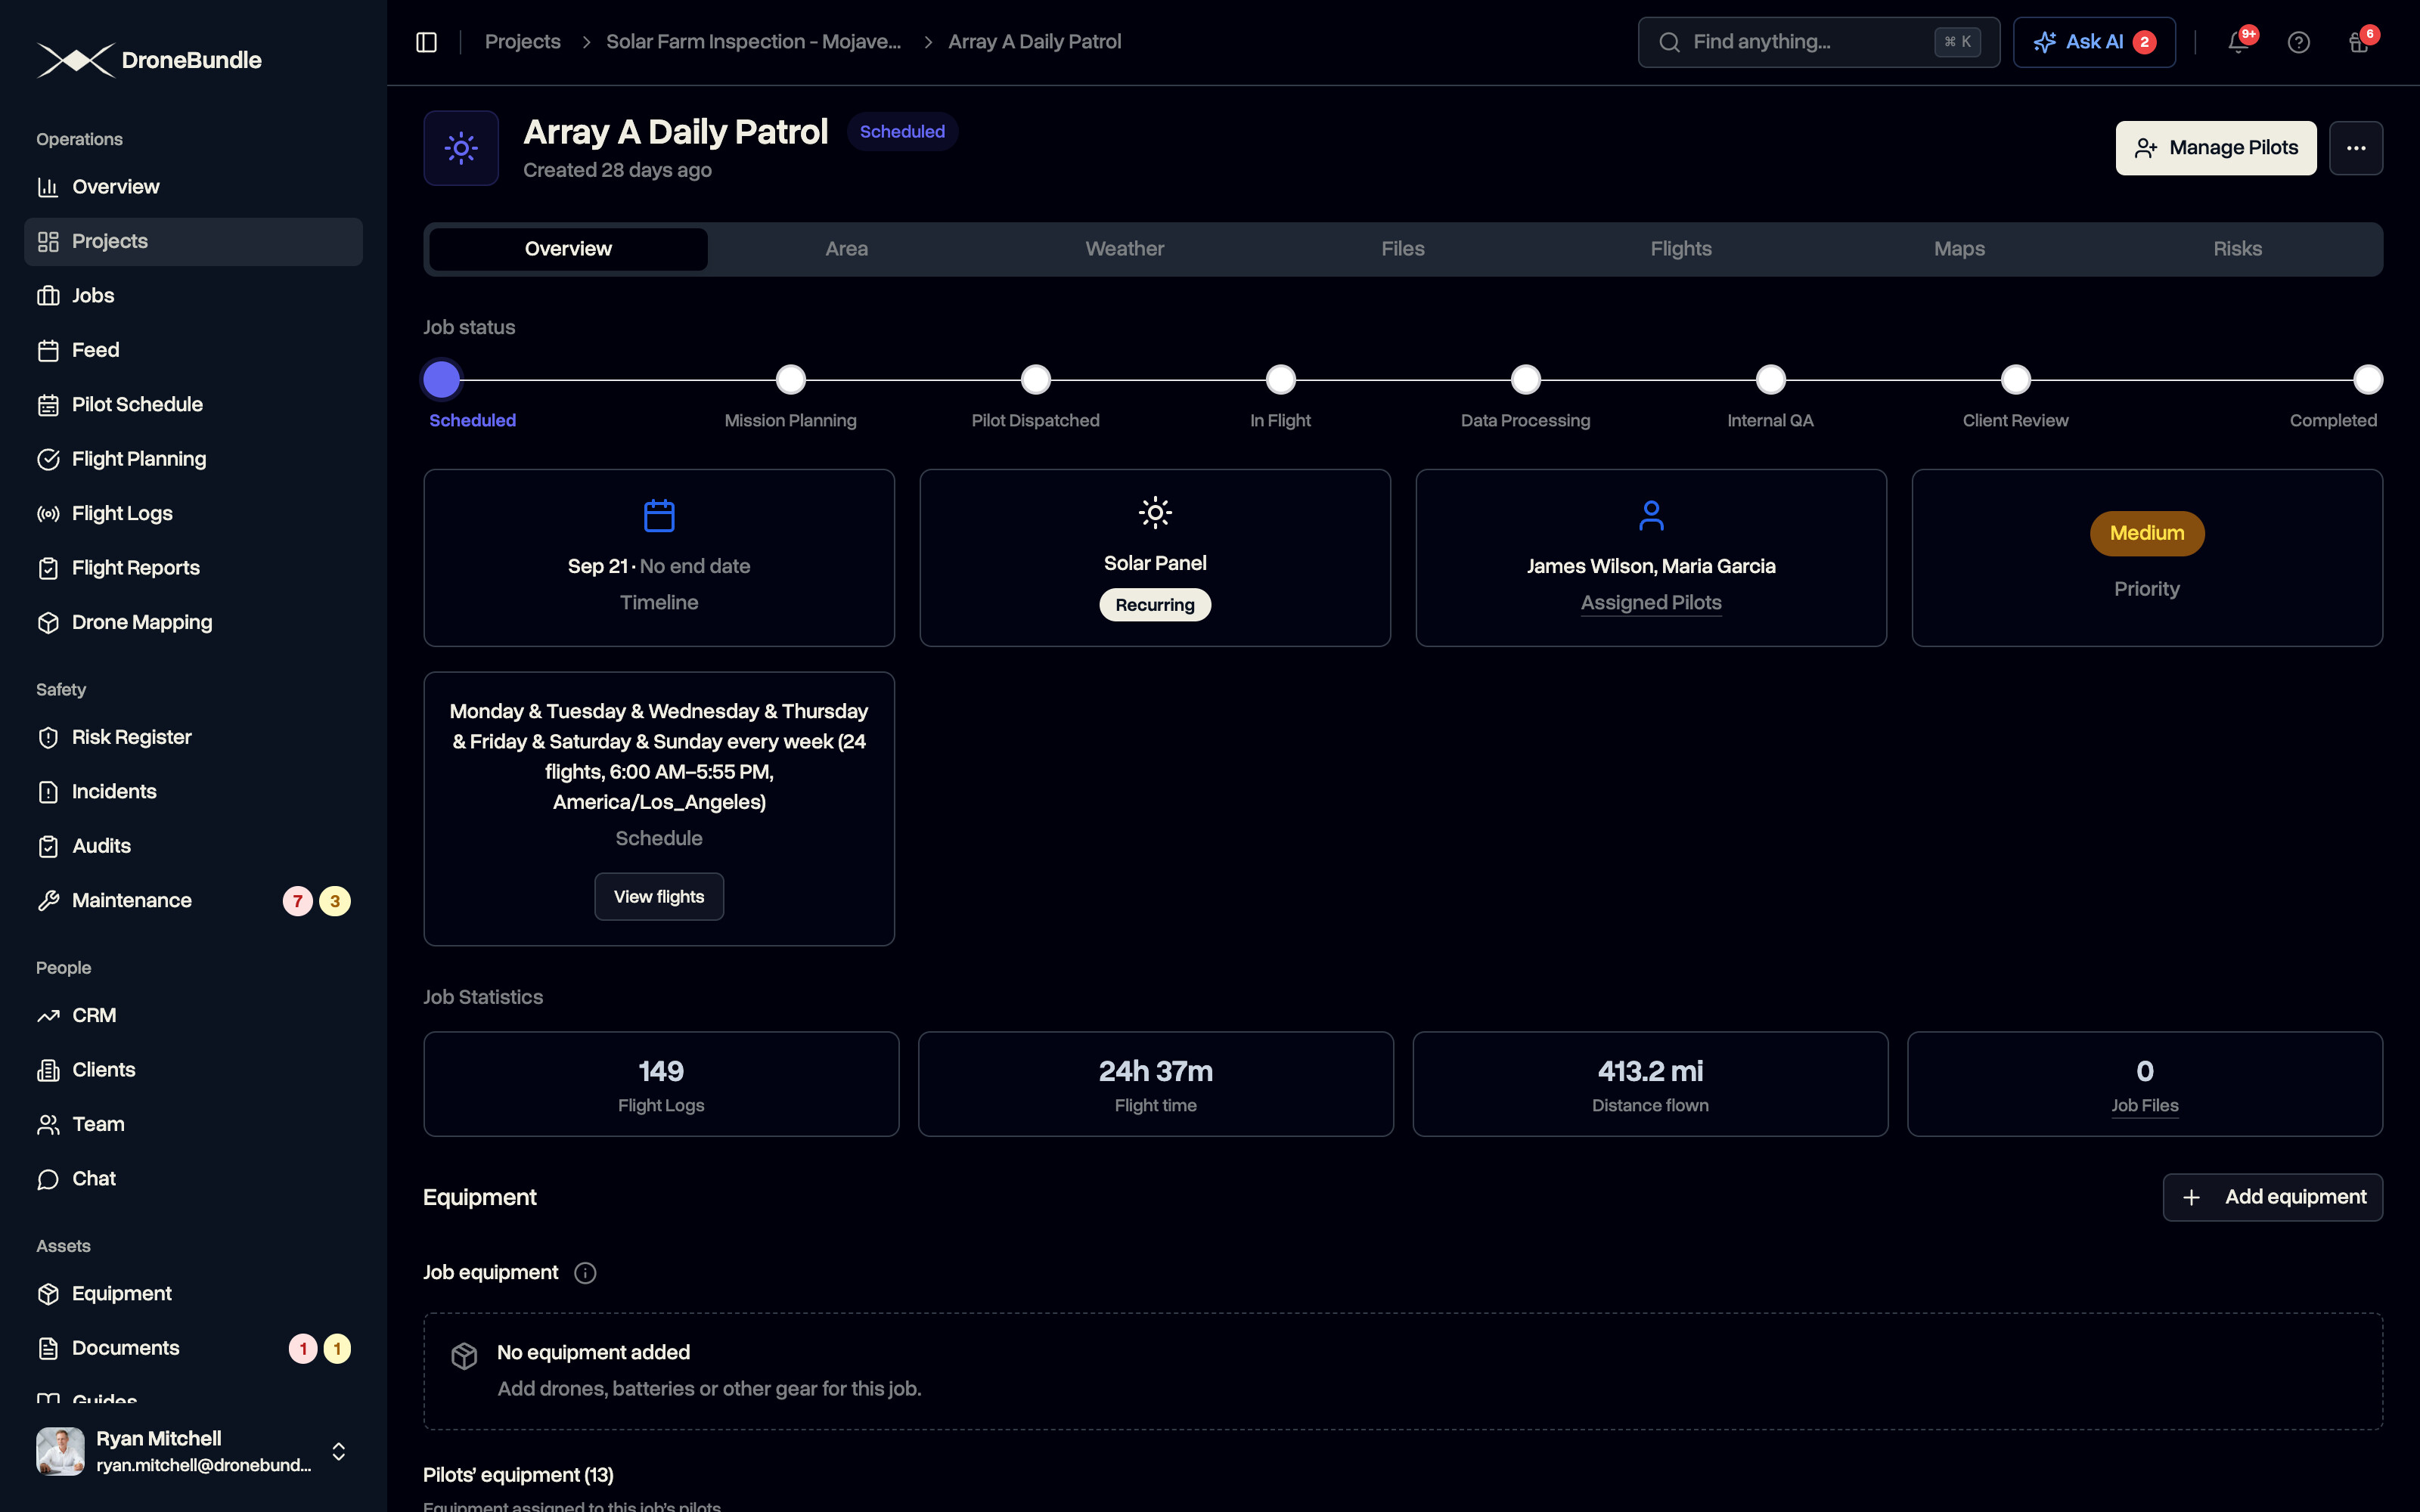This screenshot has width=2420, height=1512.
Task: Switch to the Flights tab
Action: (x=1680, y=249)
